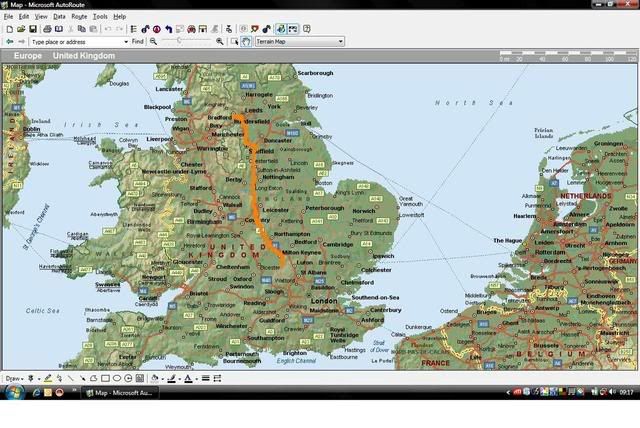
Task: Click the United Kingdom breadcrumb link
Action: coord(84,55)
